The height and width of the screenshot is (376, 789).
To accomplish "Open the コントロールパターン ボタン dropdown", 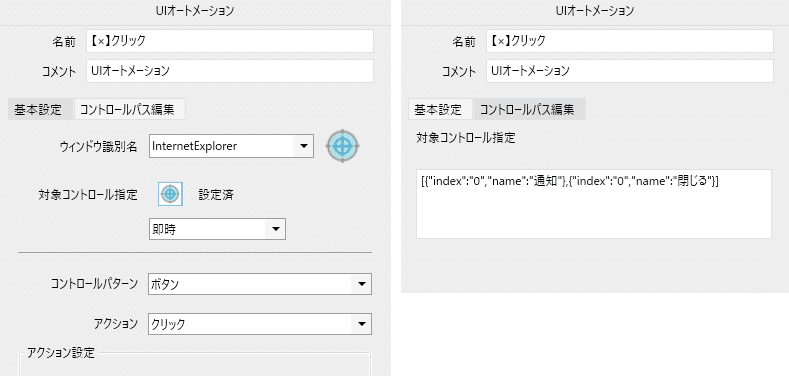I will click(260, 284).
